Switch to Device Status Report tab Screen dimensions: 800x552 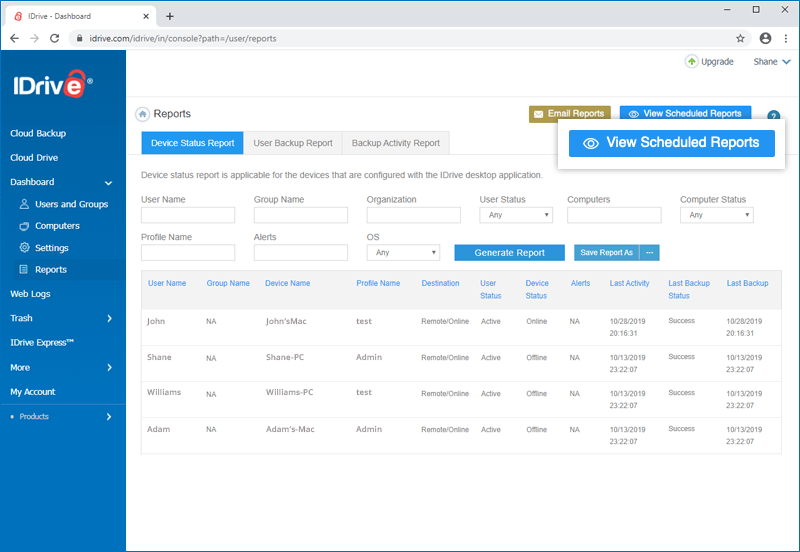click(192, 143)
